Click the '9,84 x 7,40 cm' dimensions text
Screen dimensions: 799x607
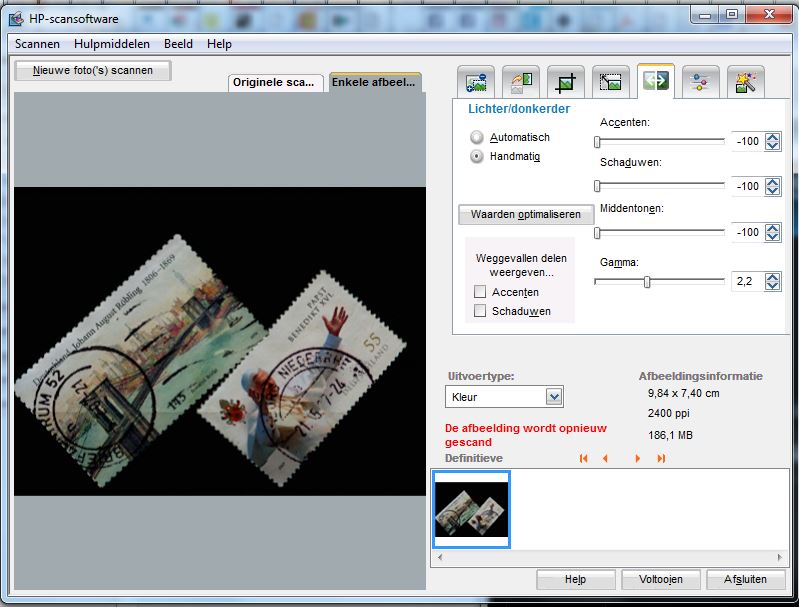[x=683, y=393]
